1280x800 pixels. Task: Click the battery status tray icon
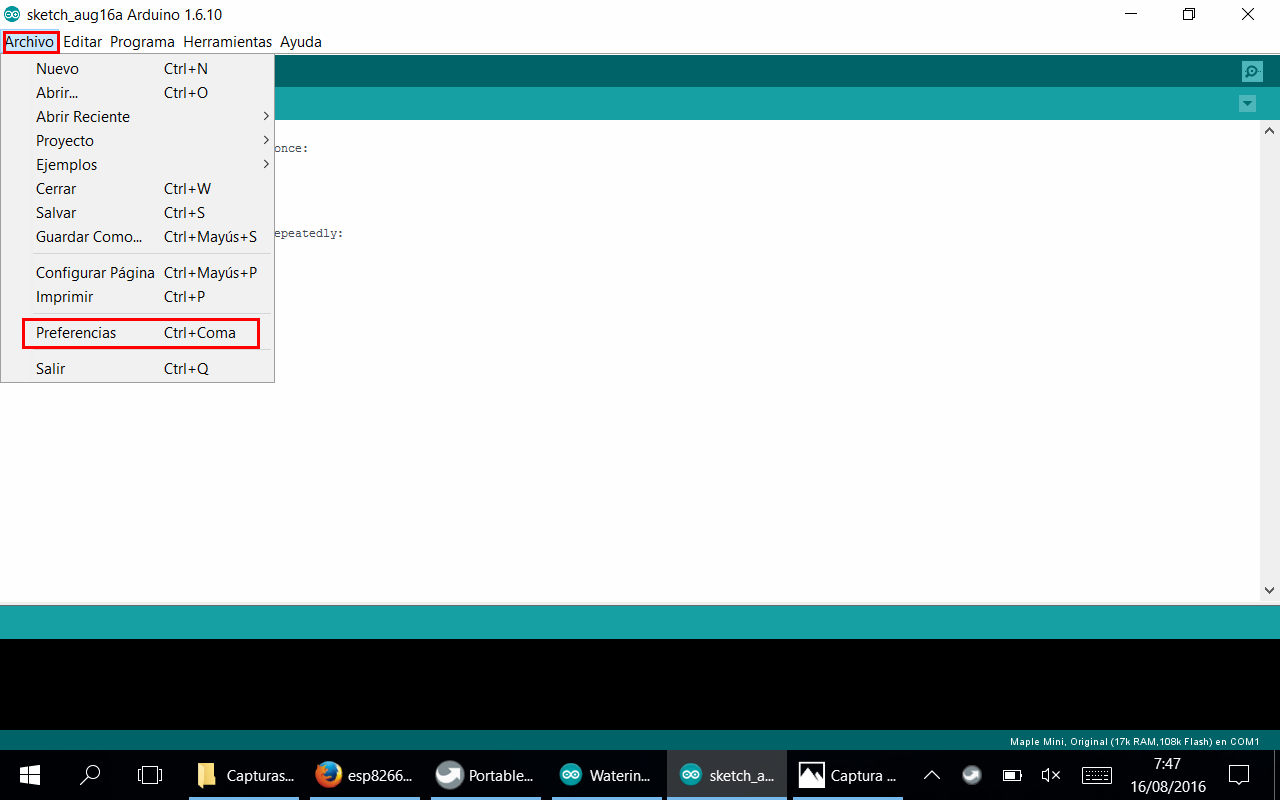[x=1012, y=775]
